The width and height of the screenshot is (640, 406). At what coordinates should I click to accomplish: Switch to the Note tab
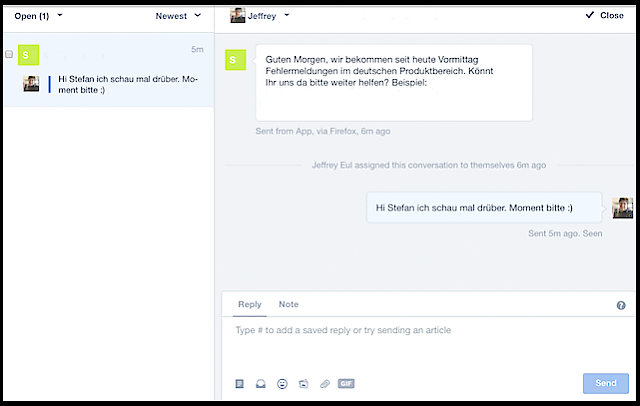click(288, 304)
